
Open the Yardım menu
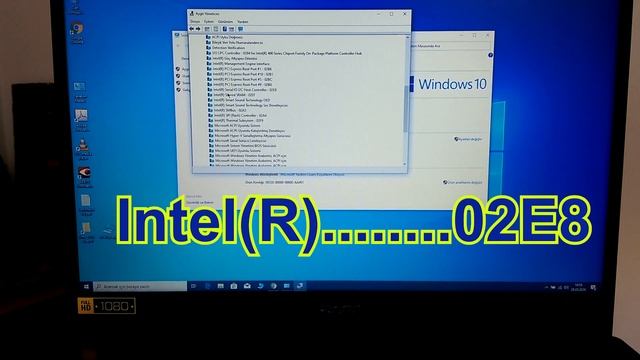pyautogui.click(x=243, y=22)
